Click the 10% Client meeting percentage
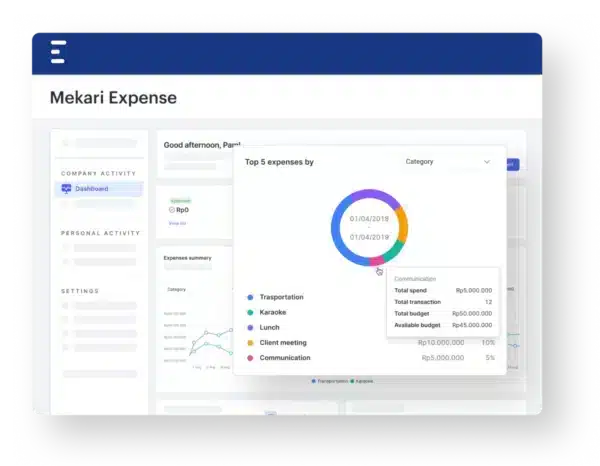 [x=488, y=343]
